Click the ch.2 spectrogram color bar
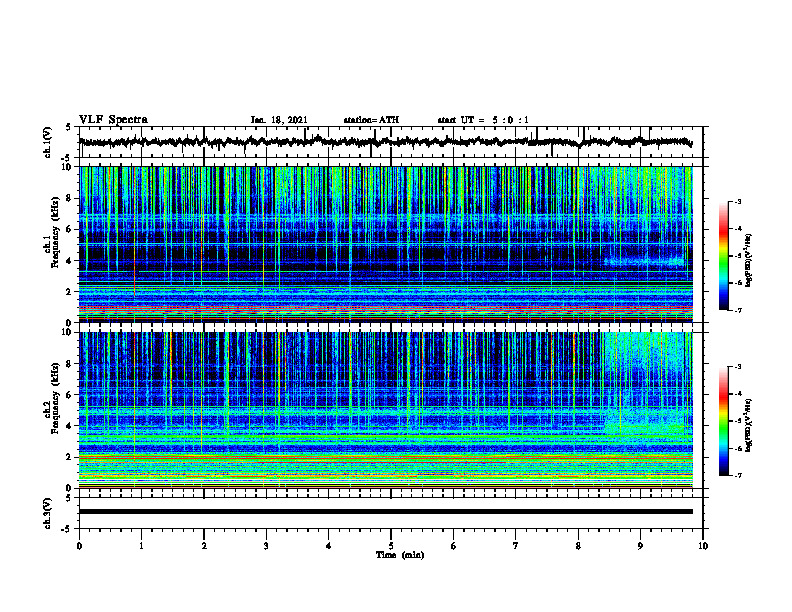Image resolution: width=792 pixels, height=612 pixels. (724, 421)
